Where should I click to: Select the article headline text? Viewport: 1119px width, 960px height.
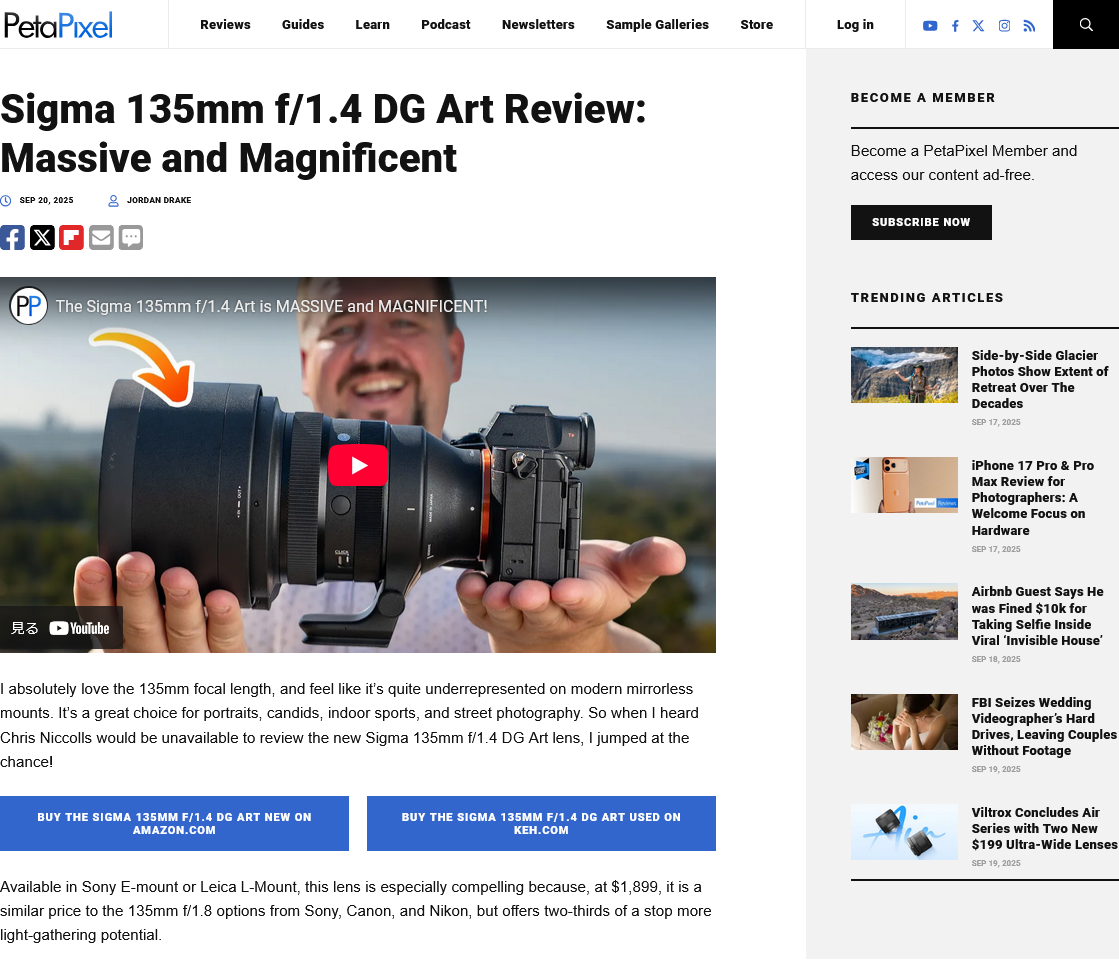(323, 133)
